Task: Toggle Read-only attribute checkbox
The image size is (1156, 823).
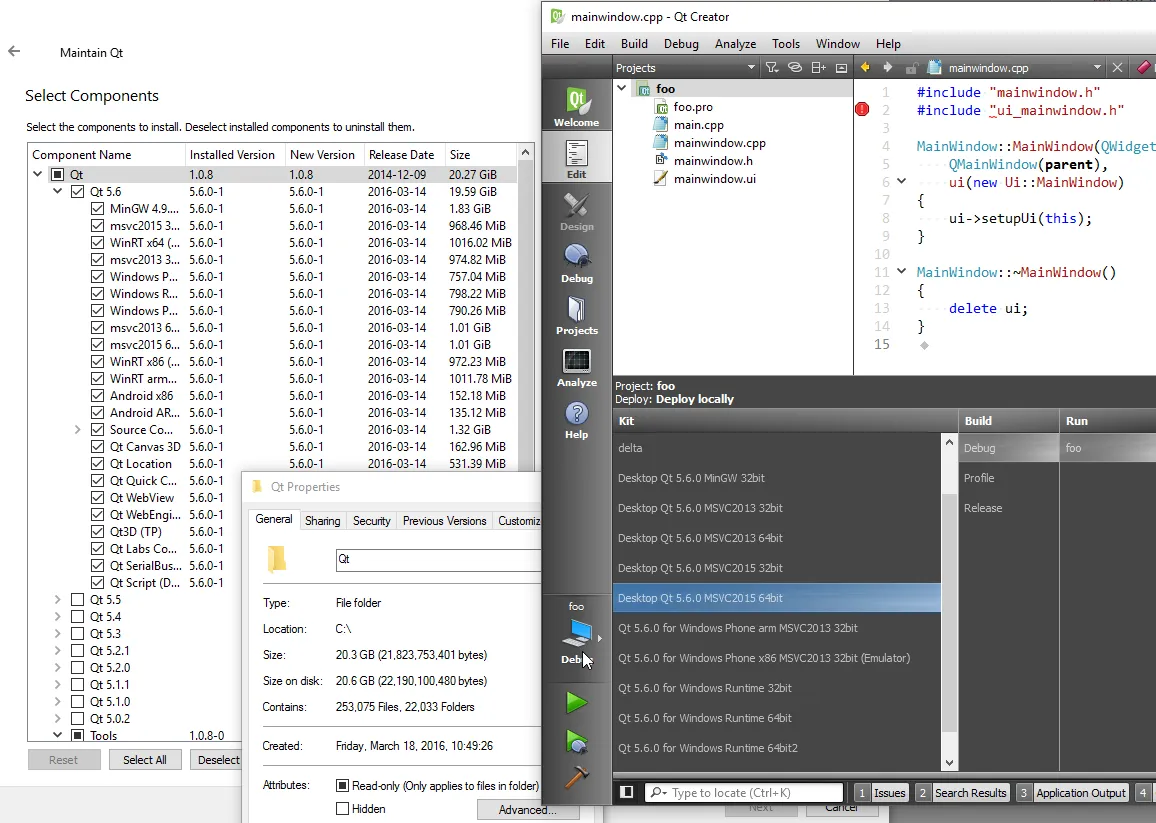Action: pyautogui.click(x=342, y=786)
